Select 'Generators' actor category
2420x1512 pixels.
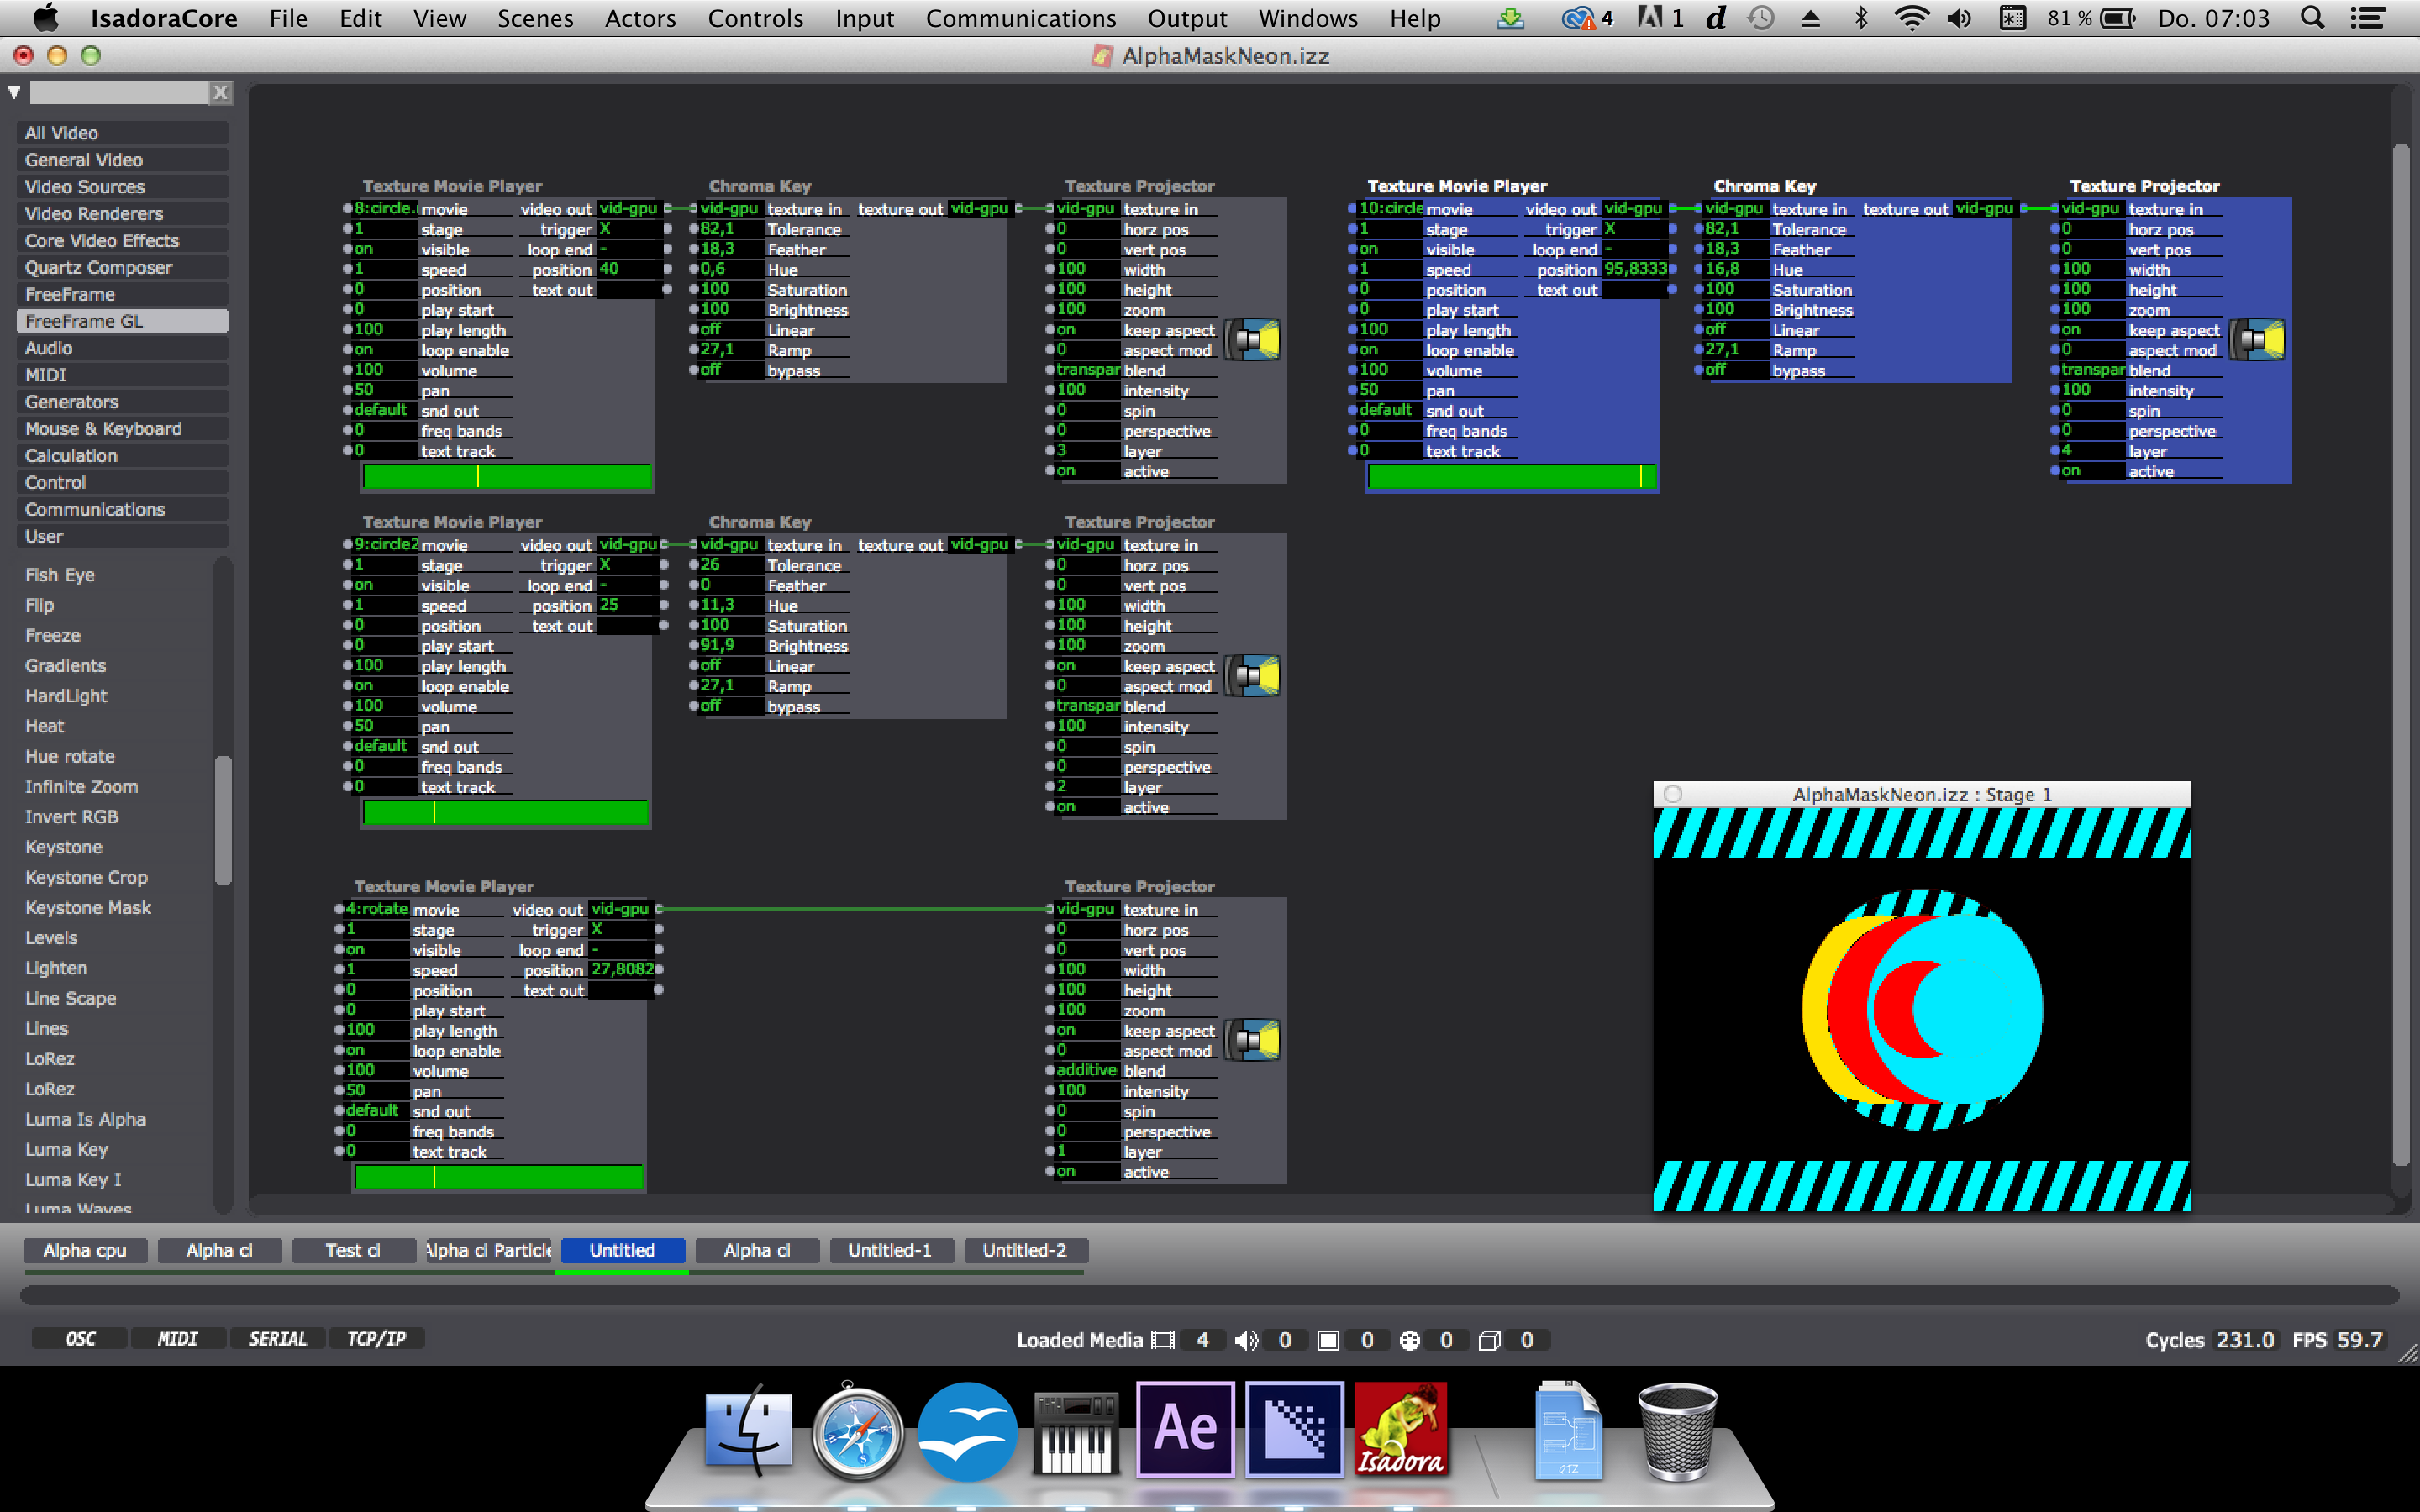point(122,401)
